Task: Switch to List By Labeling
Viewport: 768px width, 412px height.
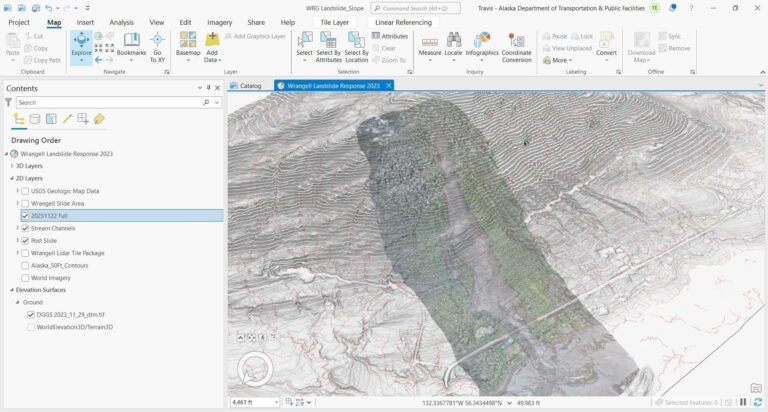Action: (x=99, y=119)
